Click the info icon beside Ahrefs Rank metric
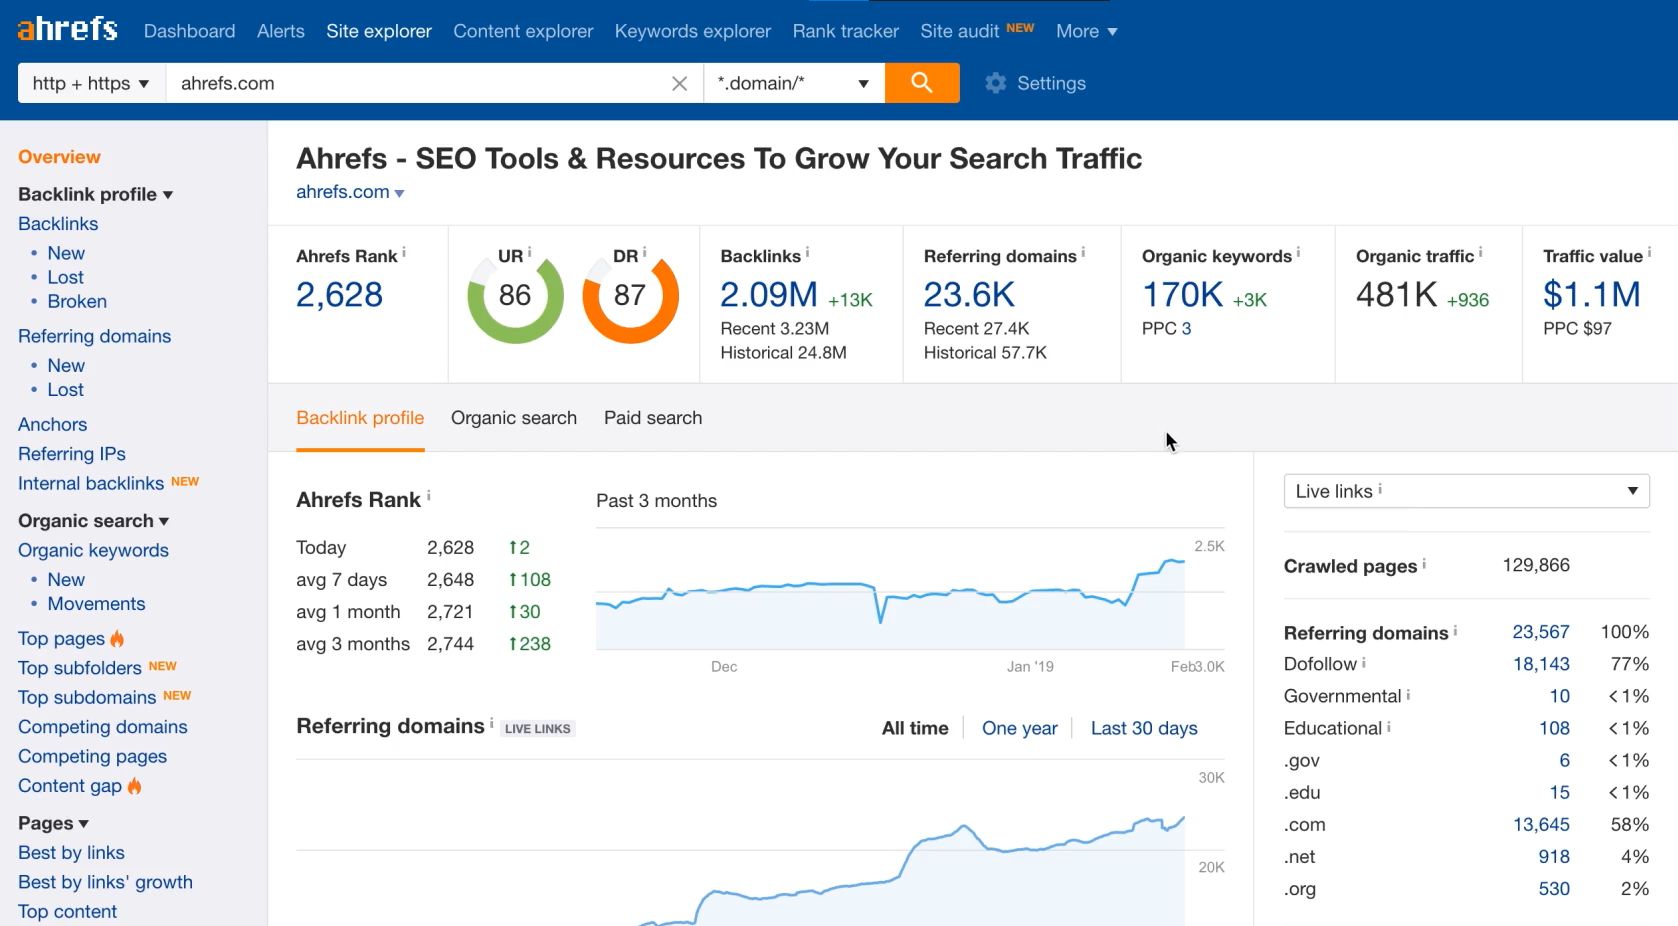 404,253
